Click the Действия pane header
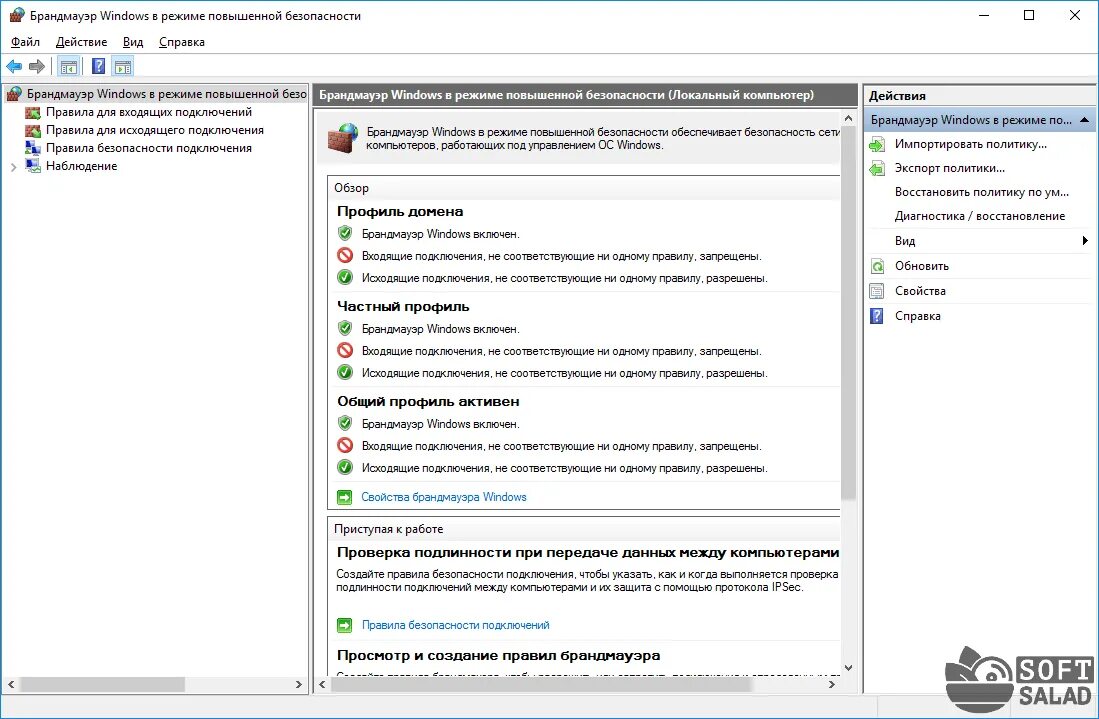1099x719 pixels. (897, 96)
